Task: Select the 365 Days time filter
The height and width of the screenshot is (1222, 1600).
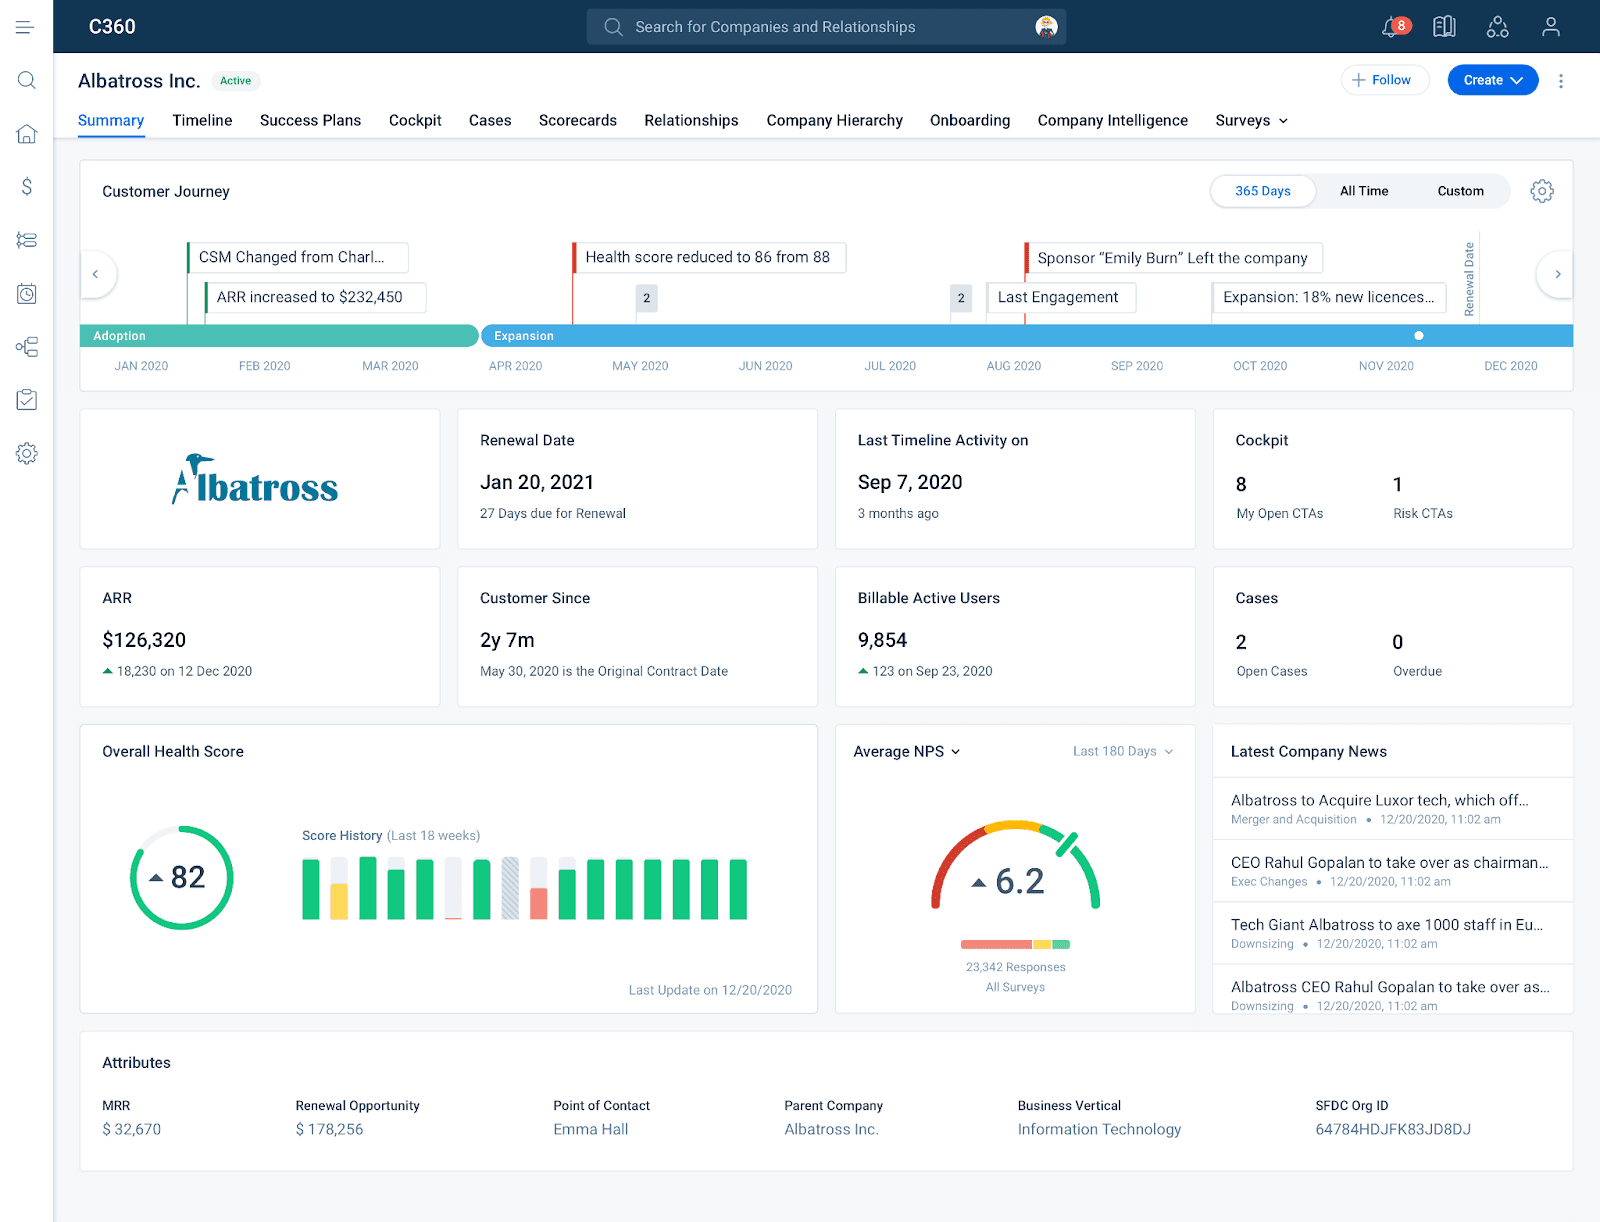Action: point(1263,190)
